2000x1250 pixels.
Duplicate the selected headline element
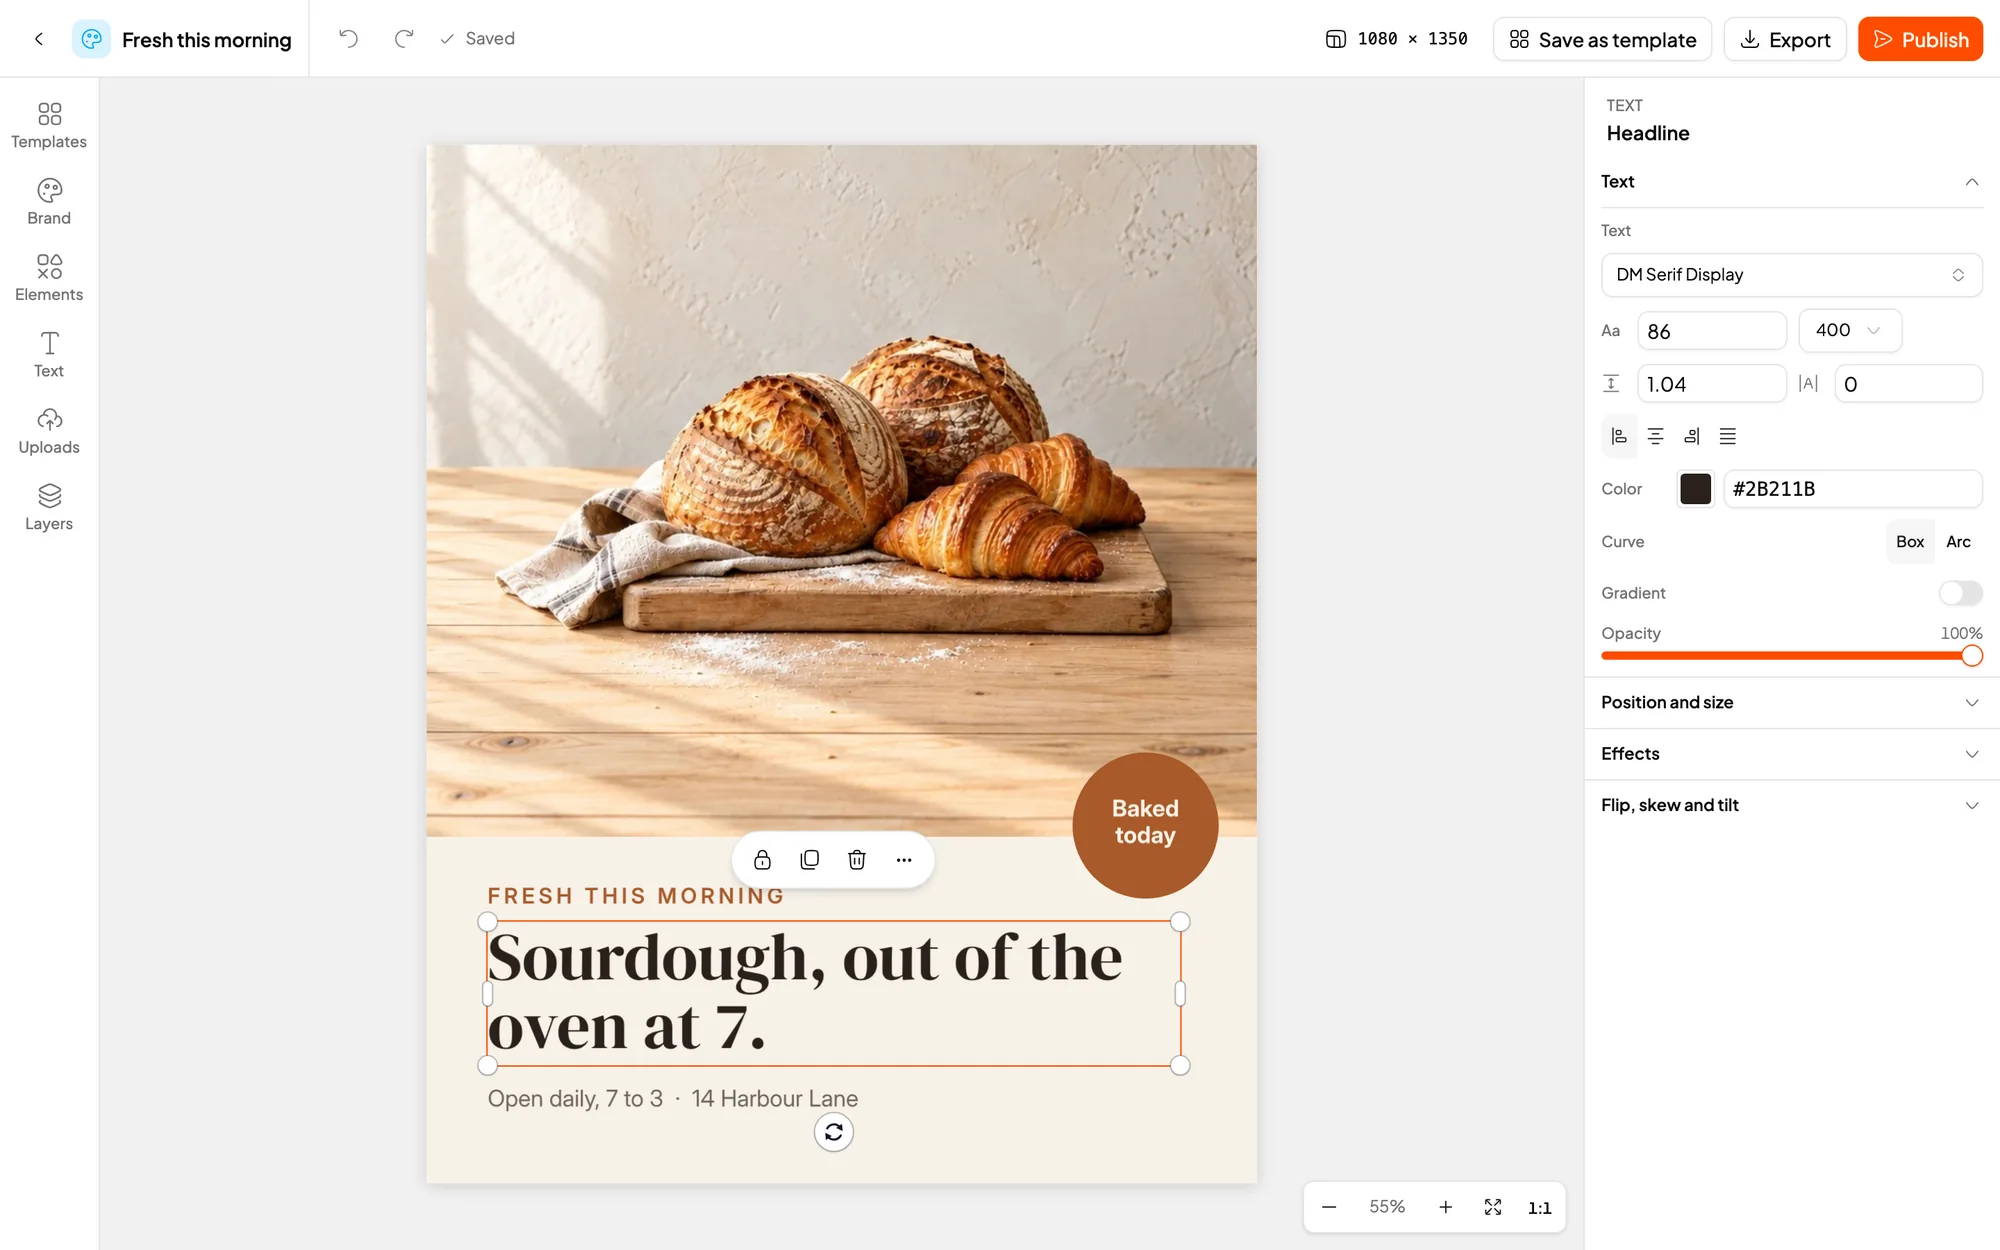point(810,860)
